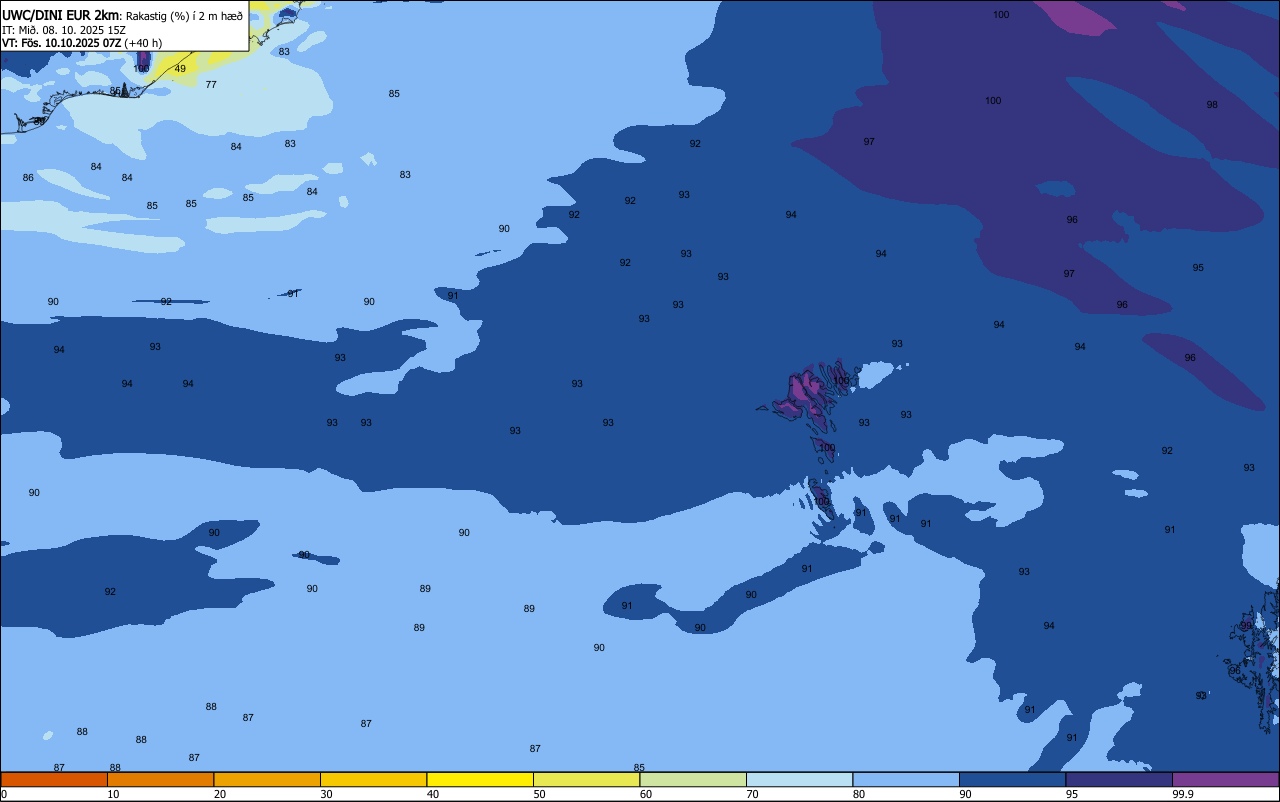The image size is (1280, 802).
Task: Click the '(+40 h)' forecast offset text
Action: click(x=143, y=43)
